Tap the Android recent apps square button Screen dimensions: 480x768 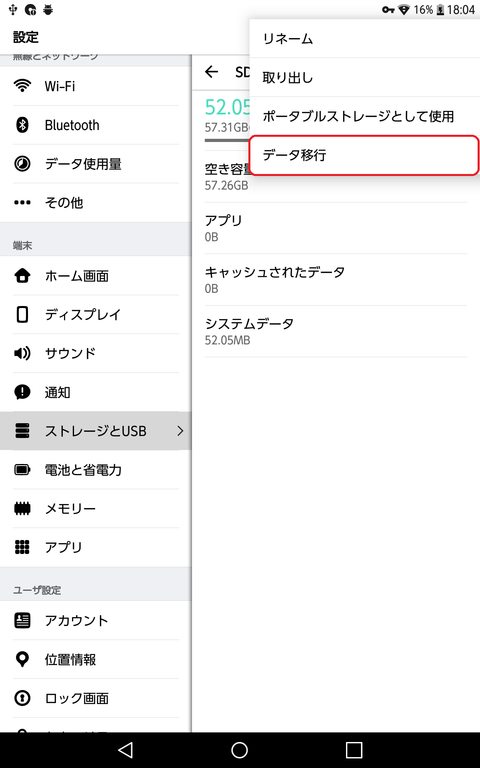[354, 750]
